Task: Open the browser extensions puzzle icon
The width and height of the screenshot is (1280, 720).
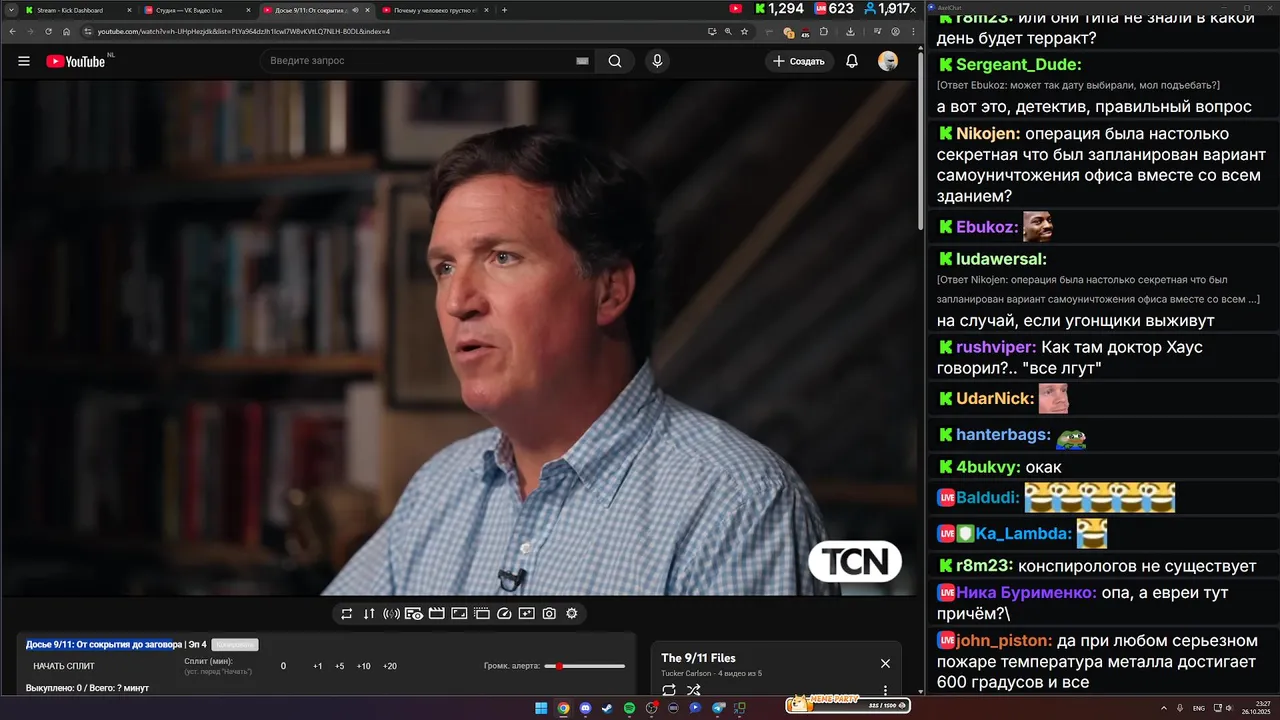Action: (x=824, y=31)
